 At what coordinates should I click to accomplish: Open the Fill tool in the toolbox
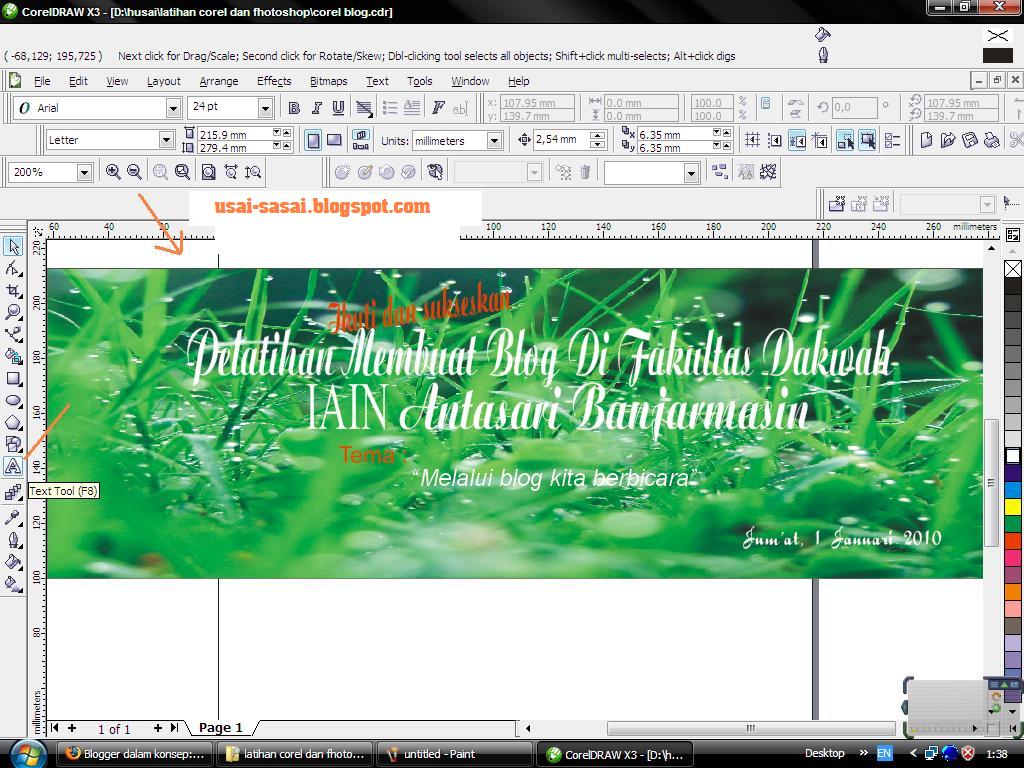(x=14, y=563)
